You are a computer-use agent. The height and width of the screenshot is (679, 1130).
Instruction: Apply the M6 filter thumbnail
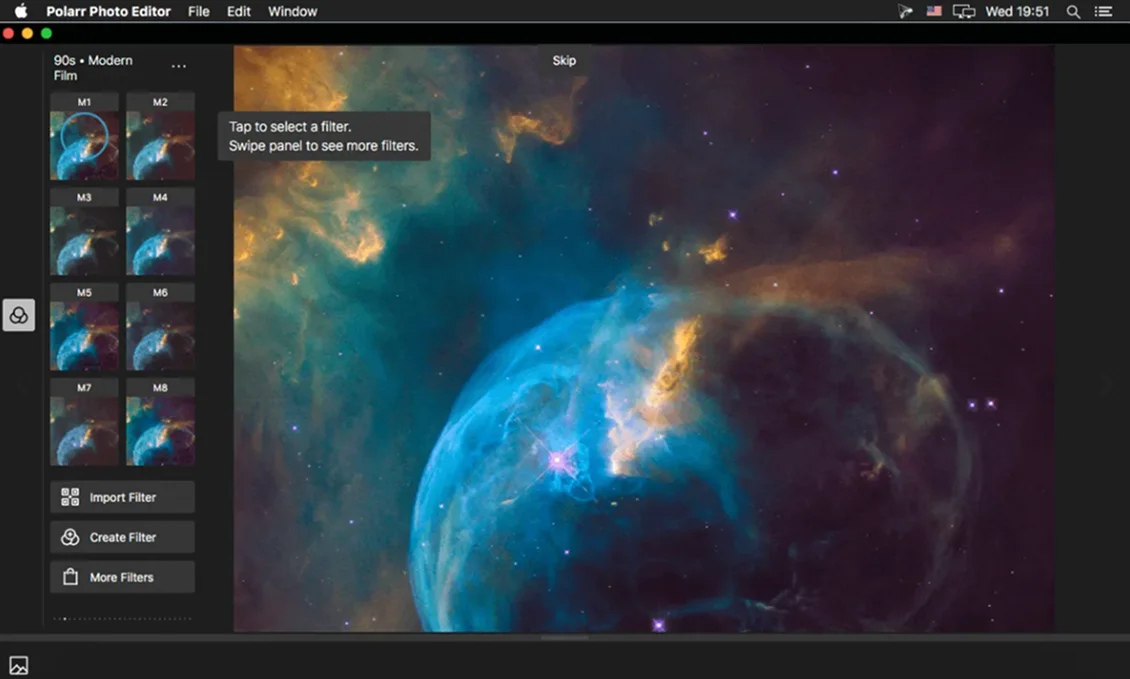pos(160,327)
